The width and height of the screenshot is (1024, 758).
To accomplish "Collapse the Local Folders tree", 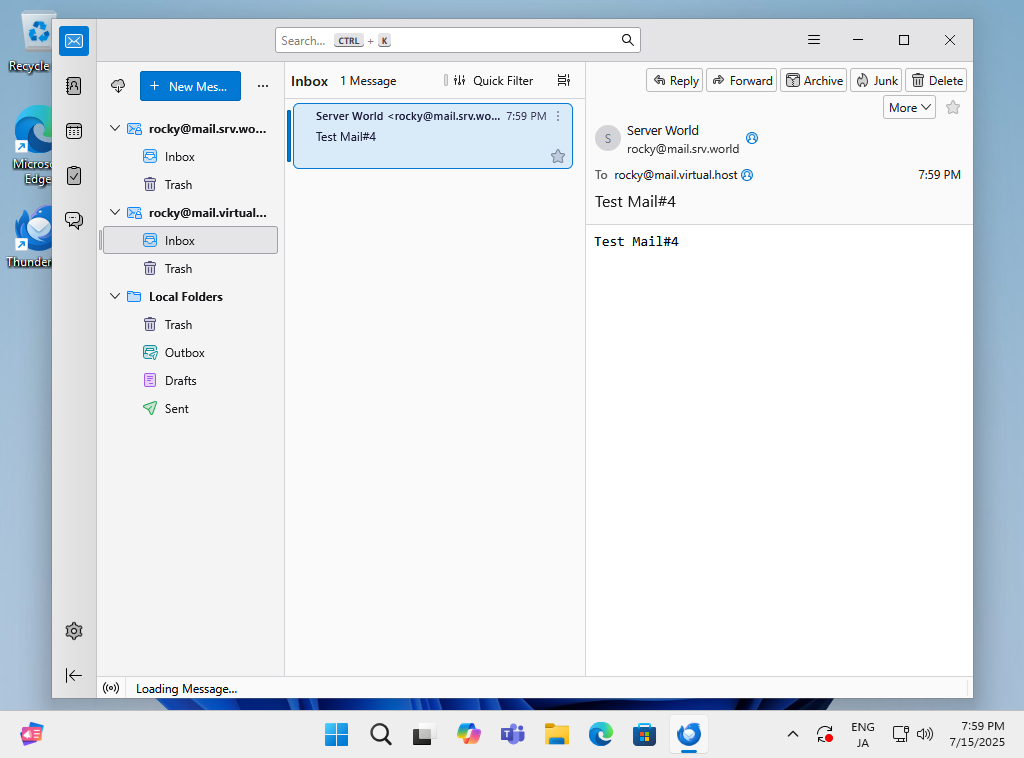I will click(114, 296).
